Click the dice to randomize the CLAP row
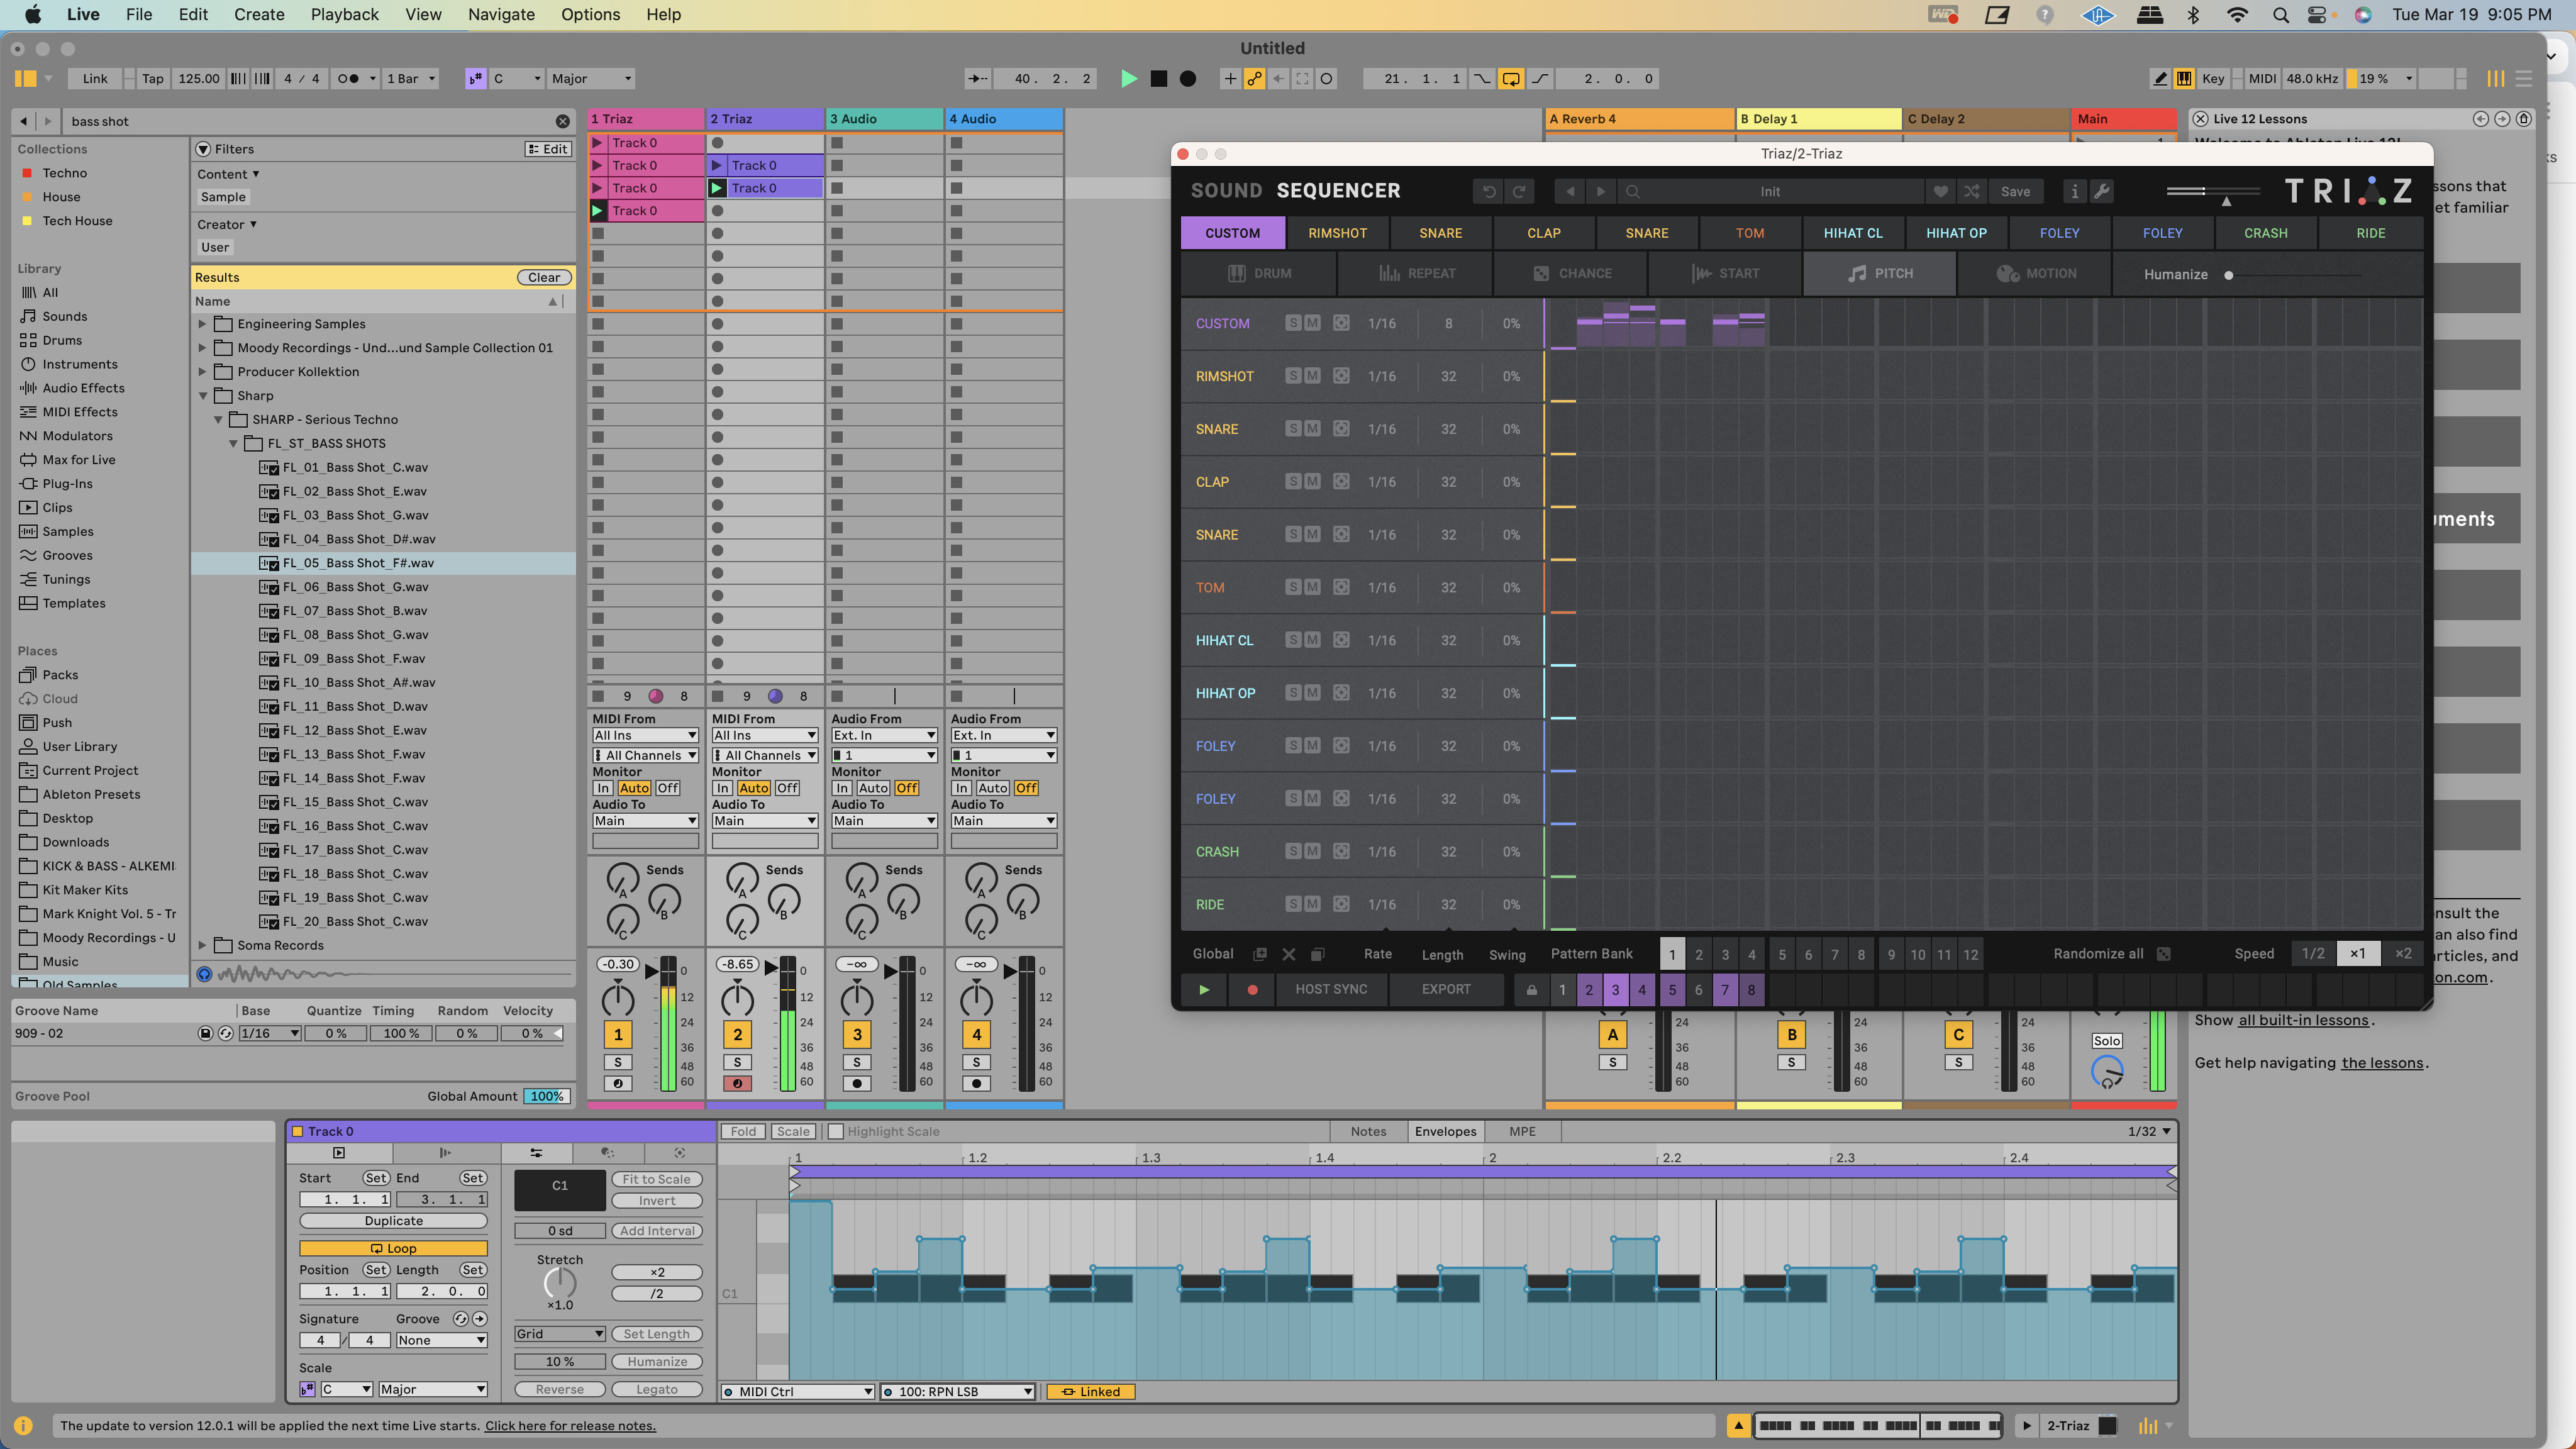 (1341, 481)
